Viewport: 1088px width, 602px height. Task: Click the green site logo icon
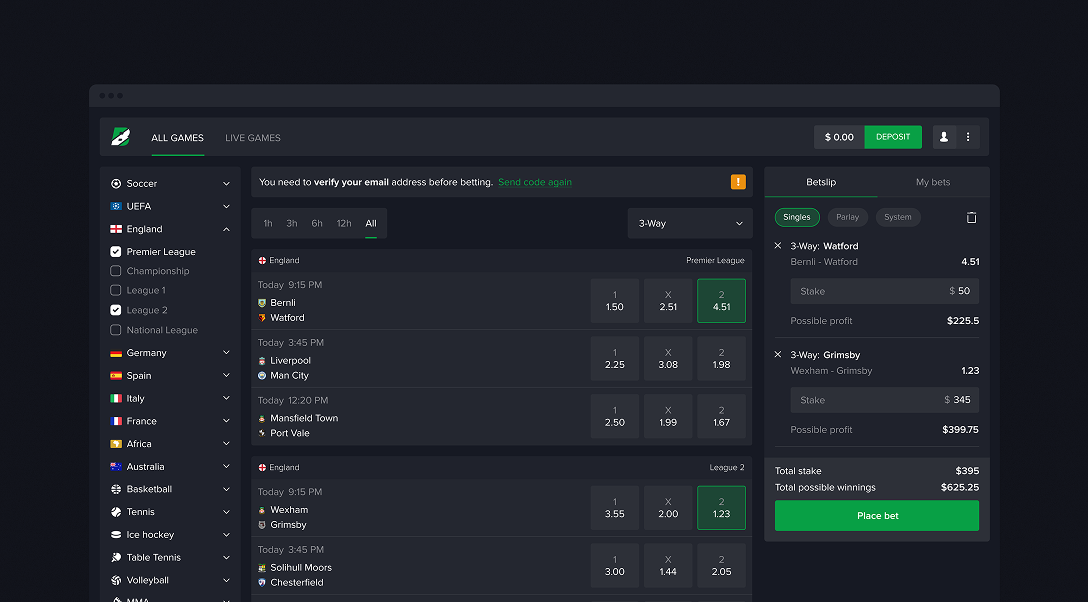point(121,137)
